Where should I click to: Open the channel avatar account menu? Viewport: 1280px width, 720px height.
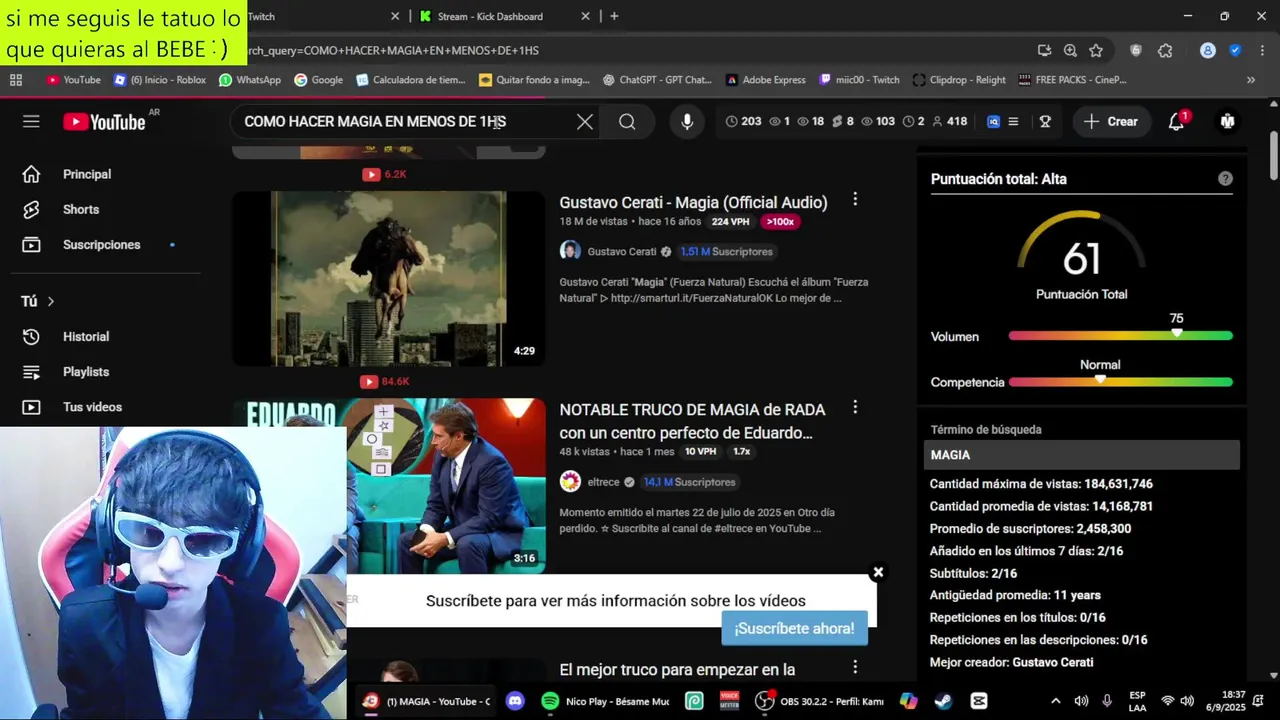click(1227, 121)
